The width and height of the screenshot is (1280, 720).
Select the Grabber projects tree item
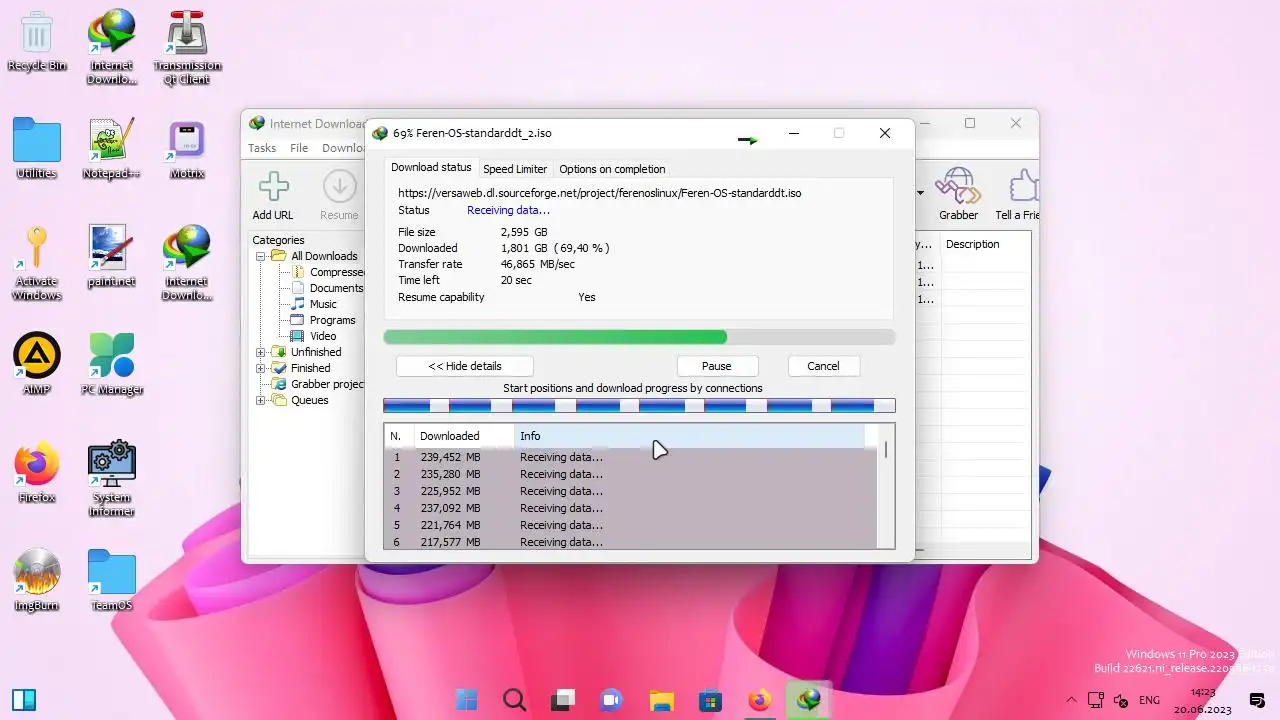(x=326, y=384)
